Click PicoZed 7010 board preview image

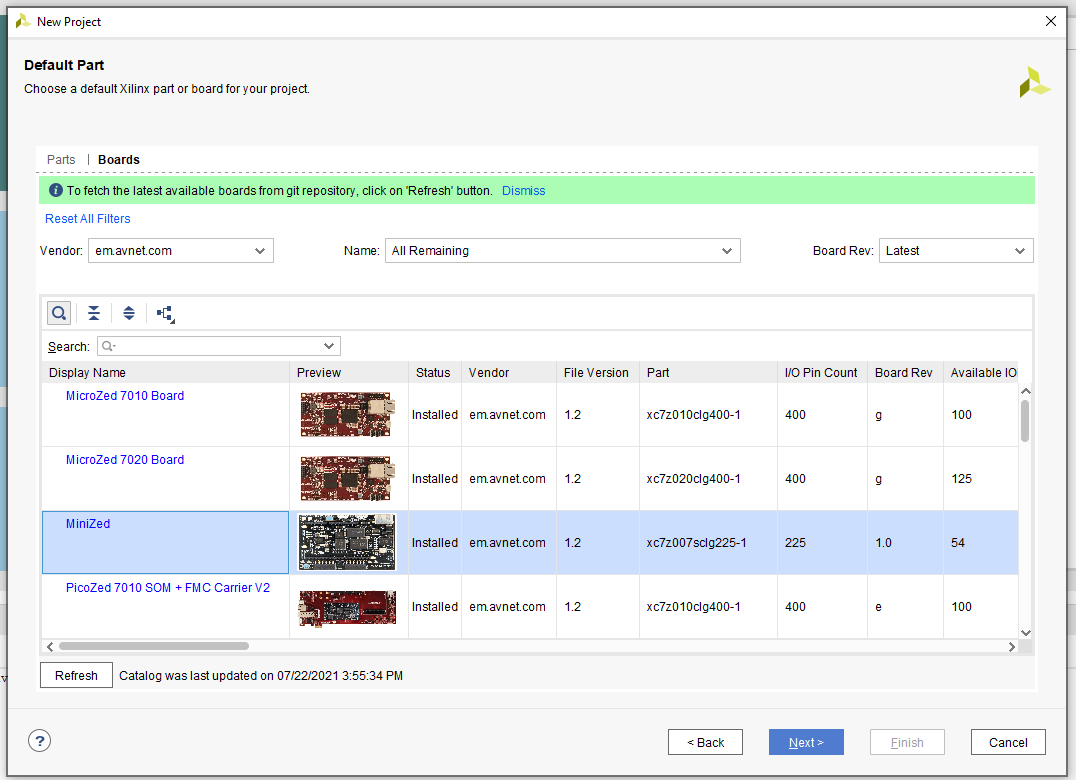click(x=347, y=606)
